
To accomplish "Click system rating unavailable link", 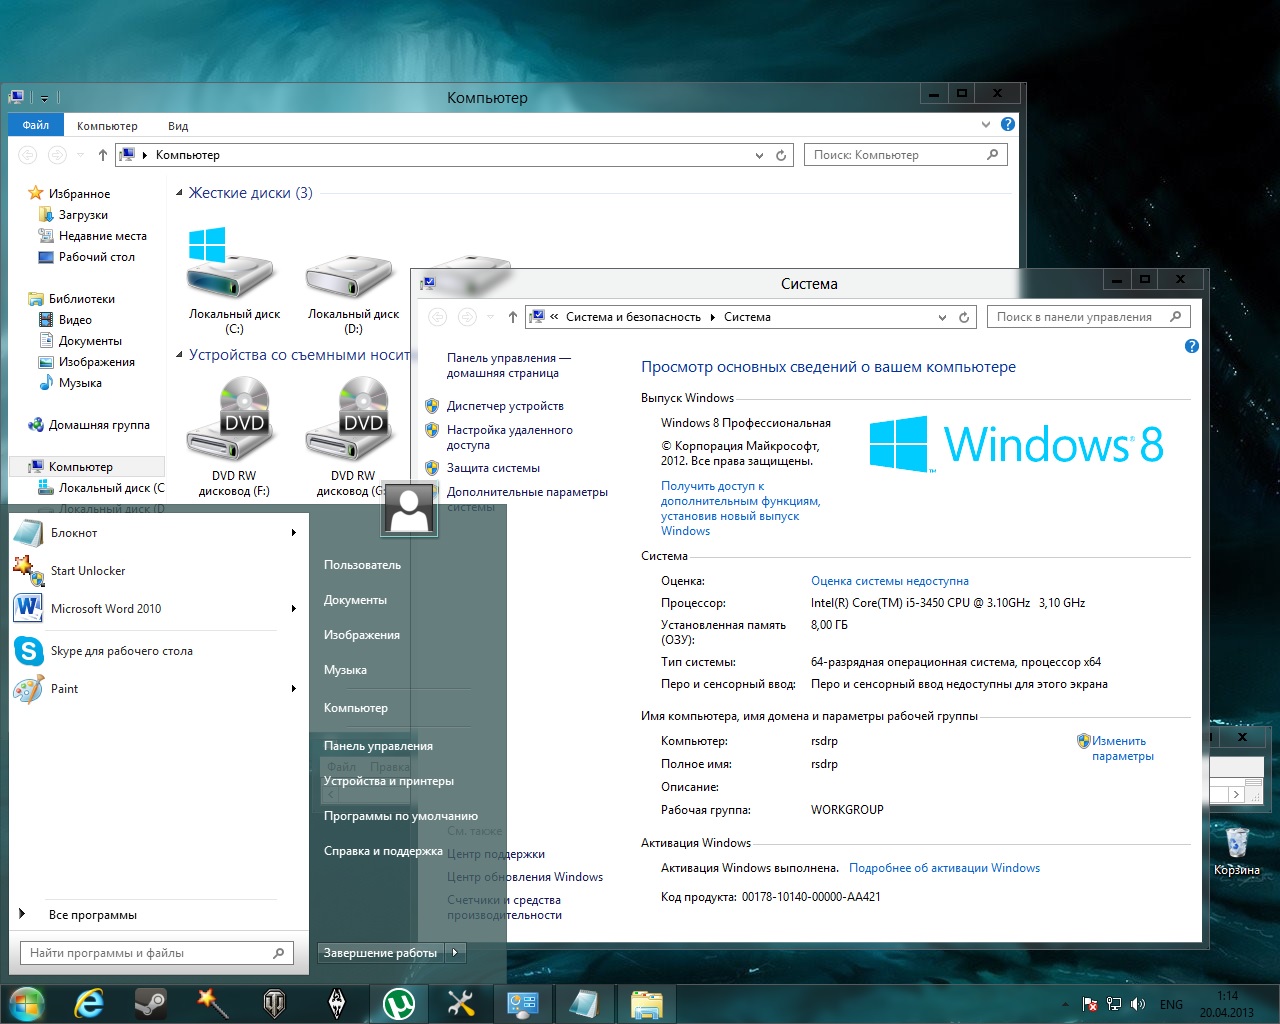I will (x=890, y=581).
